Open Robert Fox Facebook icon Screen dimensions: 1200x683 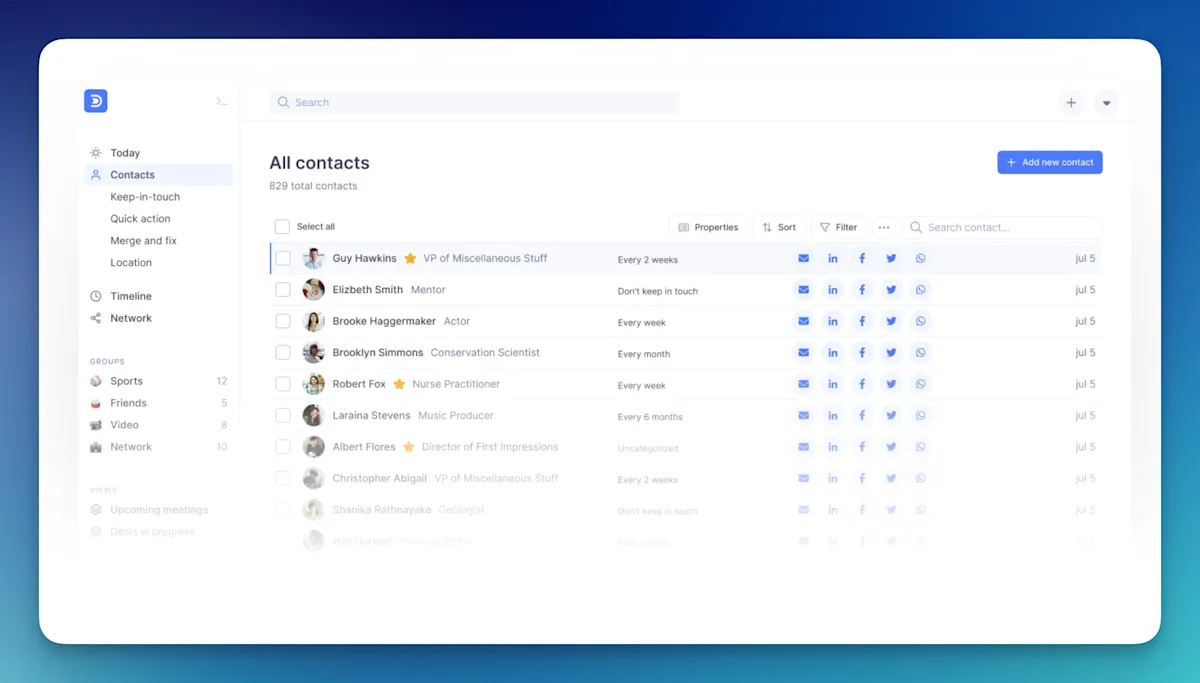click(862, 384)
